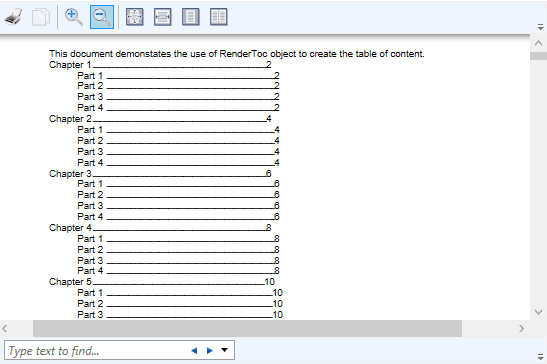Find previous match with left arrow
Viewport: 547px width, 364px height.
pos(194,350)
